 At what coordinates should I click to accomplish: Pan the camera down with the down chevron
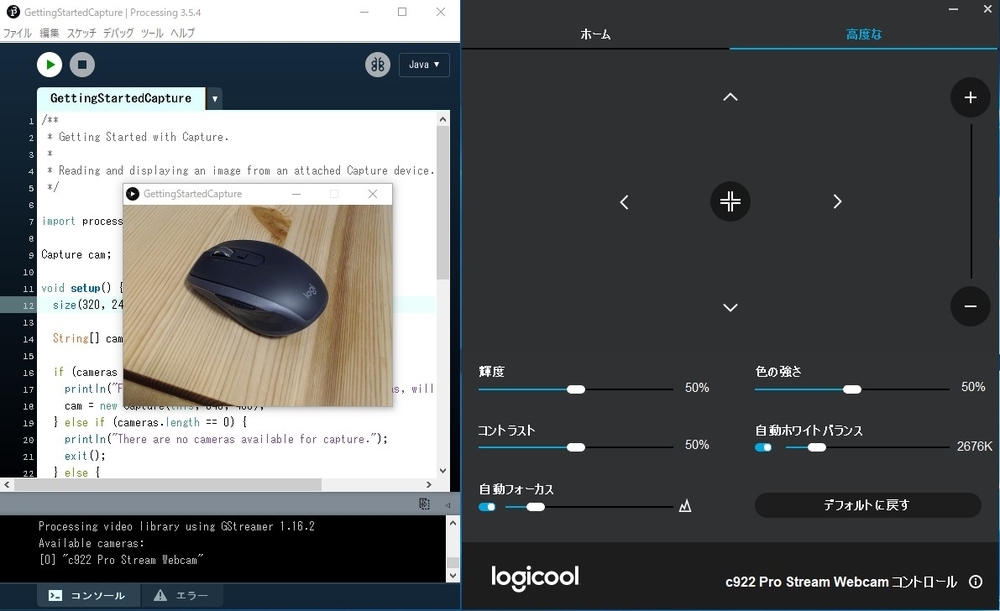click(x=730, y=307)
